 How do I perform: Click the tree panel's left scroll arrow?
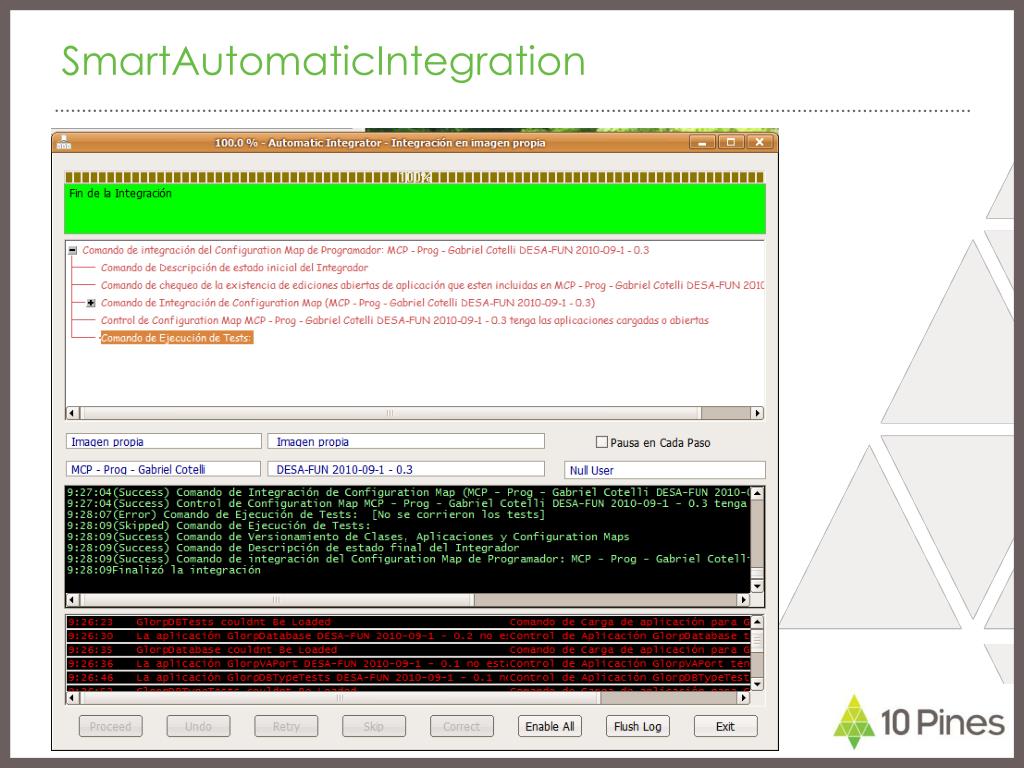tap(72, 413)
